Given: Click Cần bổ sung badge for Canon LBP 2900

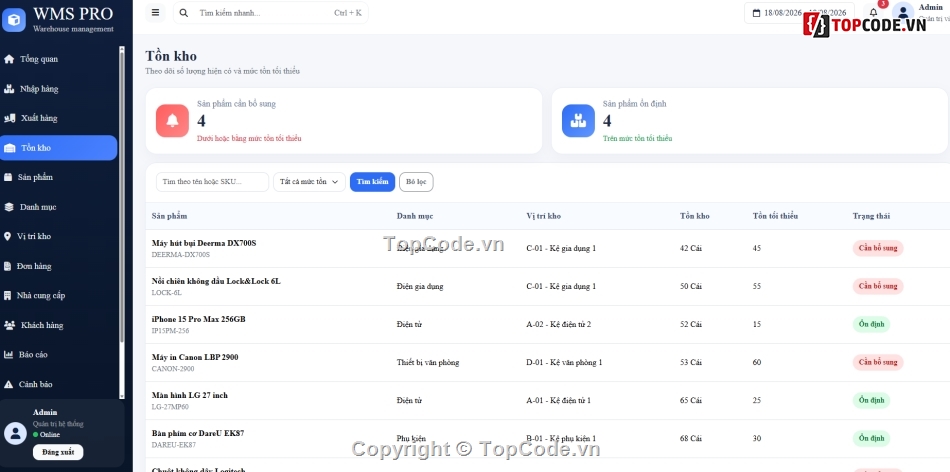Looking at the screenshot, I should tap(877, 362).
